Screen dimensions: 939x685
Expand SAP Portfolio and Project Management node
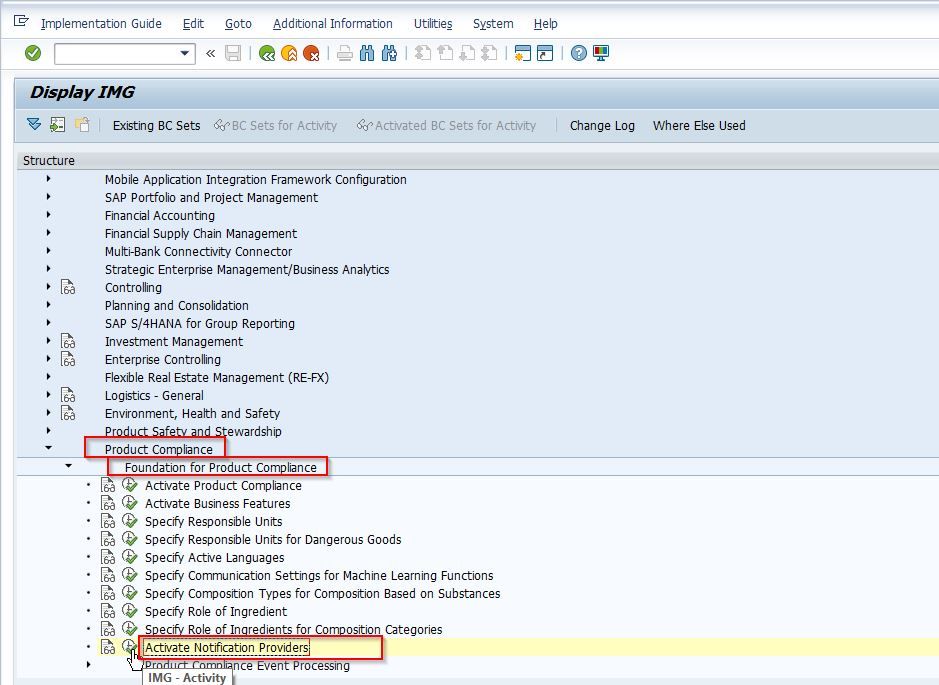49,196
